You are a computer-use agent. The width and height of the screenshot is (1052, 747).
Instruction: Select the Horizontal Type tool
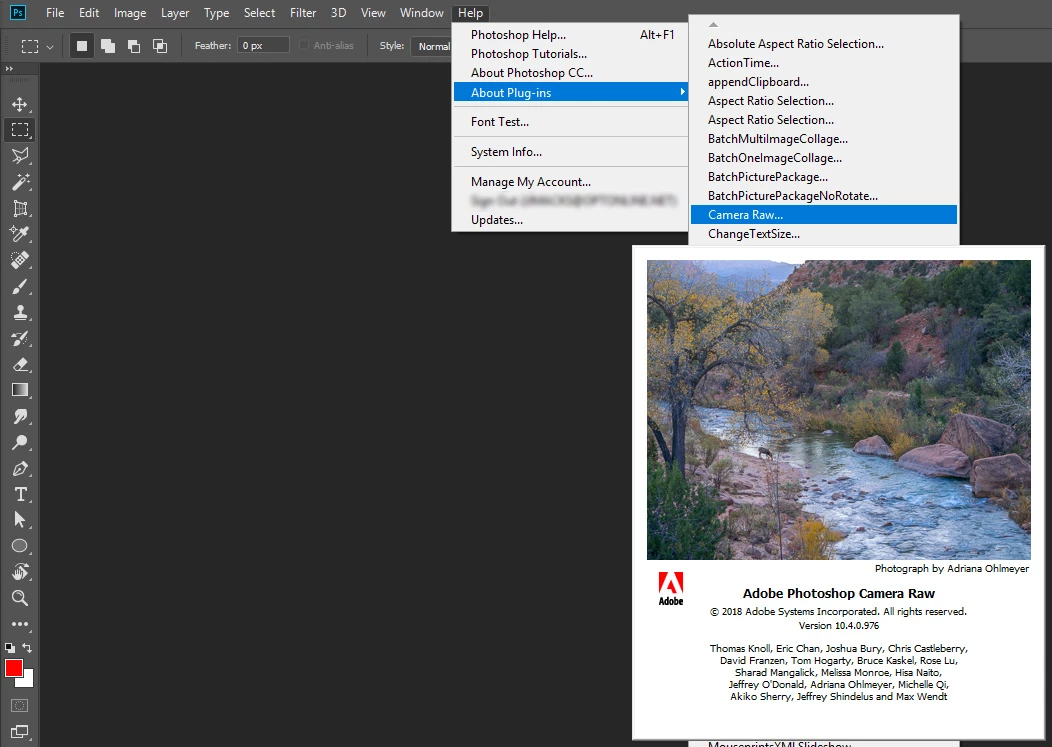tap(19, 494)
